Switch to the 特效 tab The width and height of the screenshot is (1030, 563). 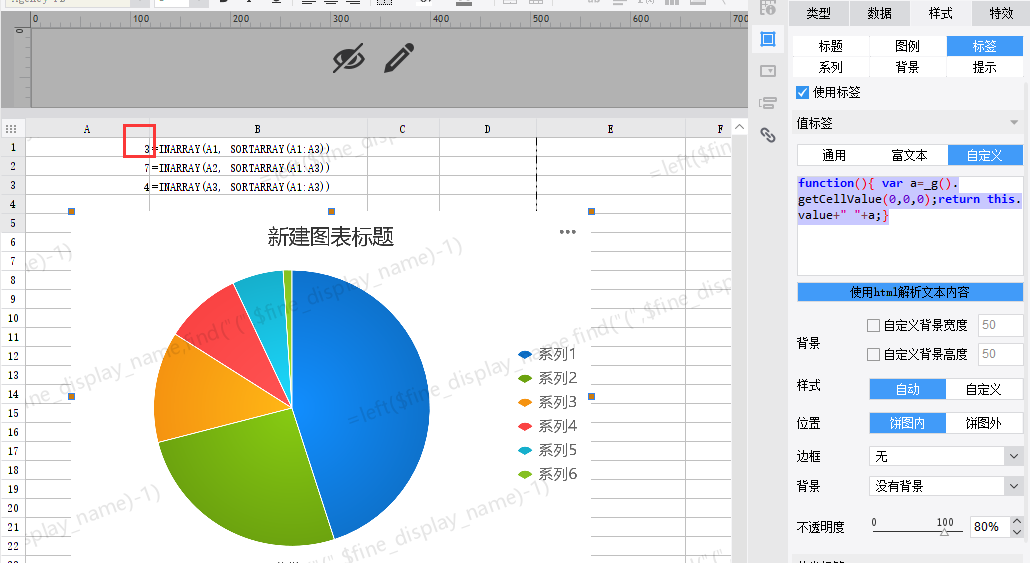[x=1001, y=13]
